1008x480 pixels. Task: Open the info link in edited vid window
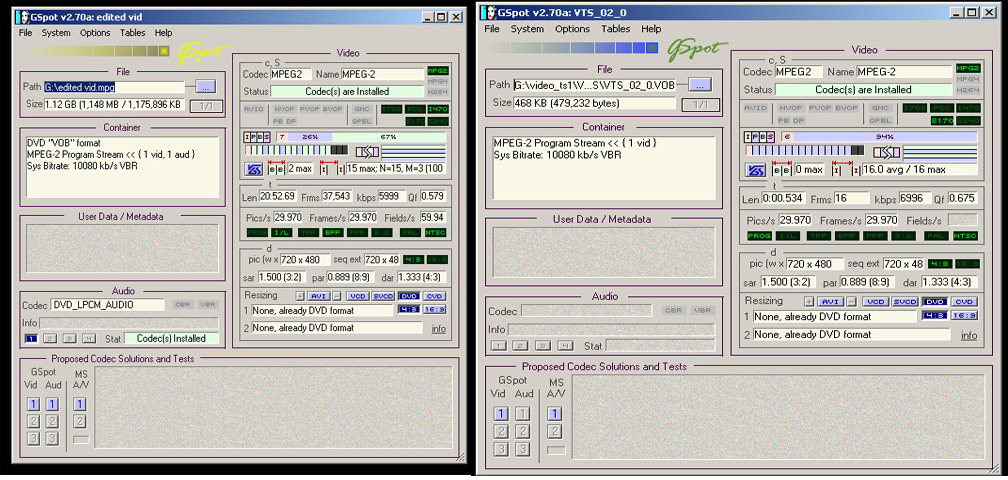click(x=438, y=328)
